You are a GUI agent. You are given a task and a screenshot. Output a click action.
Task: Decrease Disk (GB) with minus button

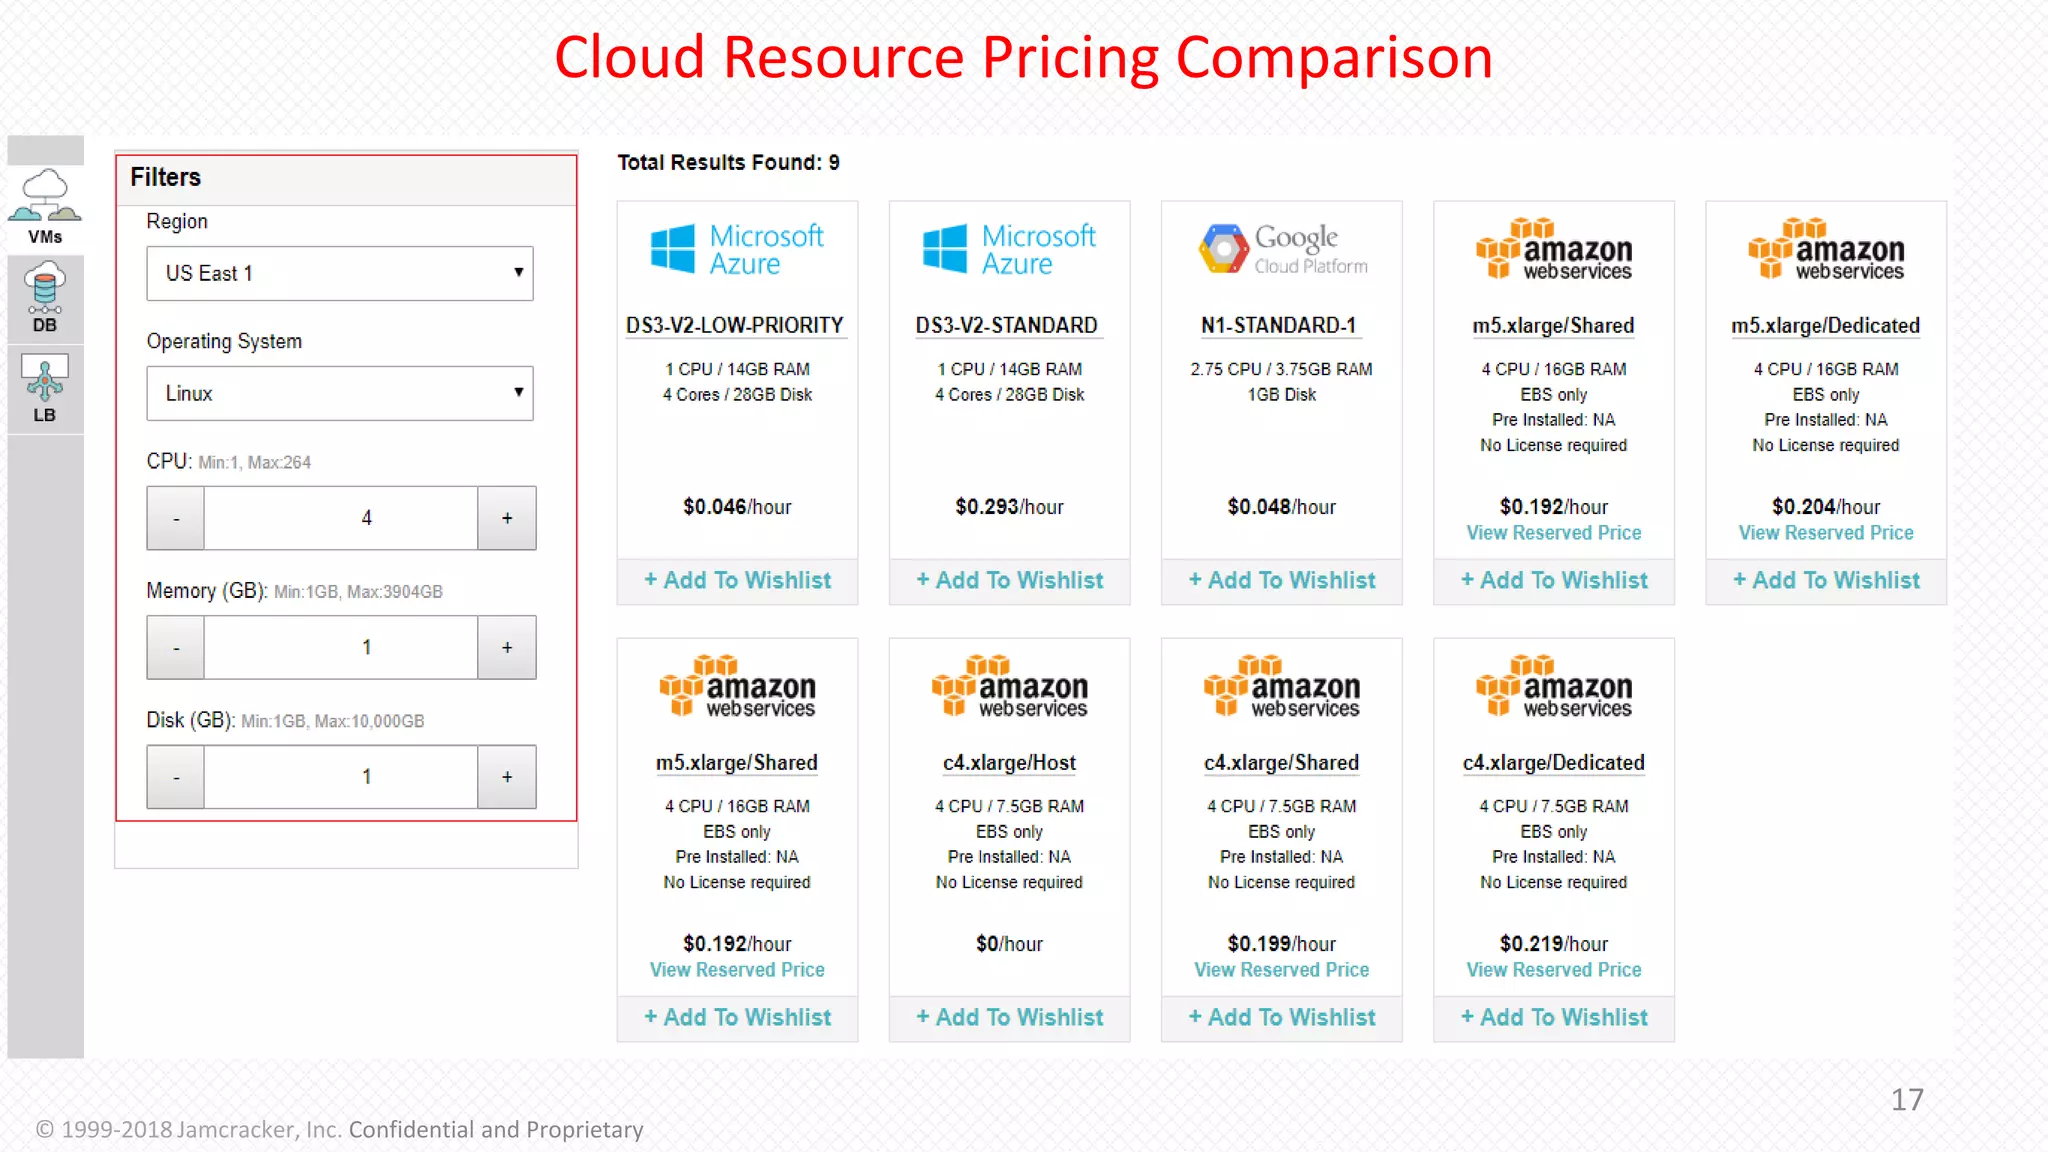[176, 776]
